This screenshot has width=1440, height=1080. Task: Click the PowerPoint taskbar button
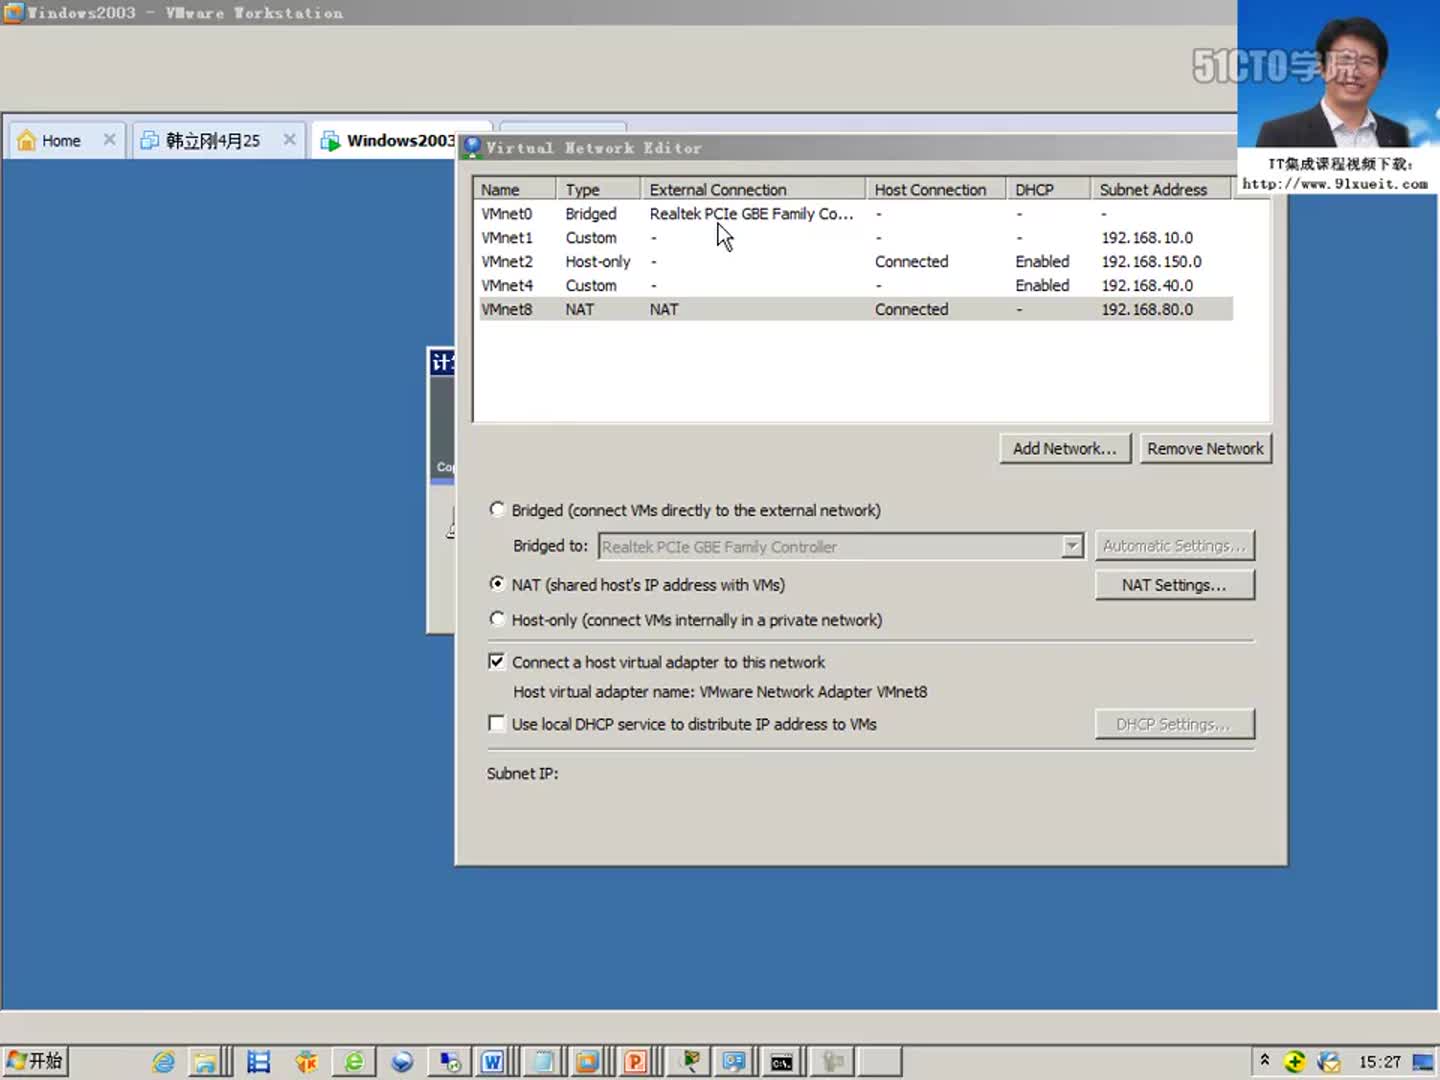(636, 1062)
